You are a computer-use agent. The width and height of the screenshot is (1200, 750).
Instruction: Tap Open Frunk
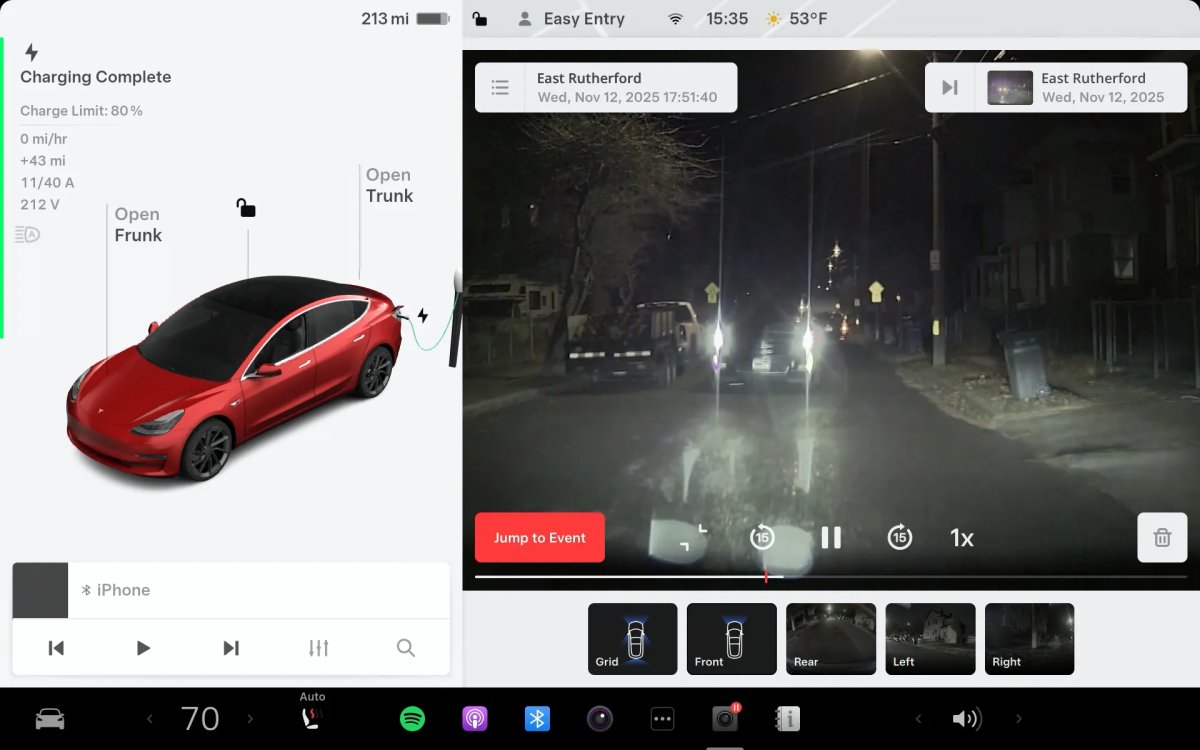(x=138, y=225)
